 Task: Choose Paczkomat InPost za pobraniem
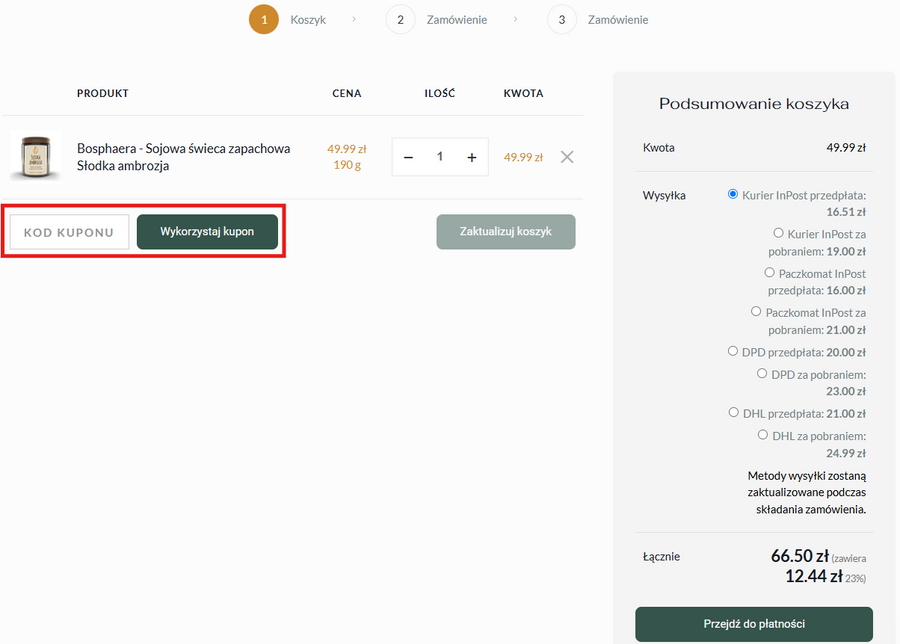(757, 312)
